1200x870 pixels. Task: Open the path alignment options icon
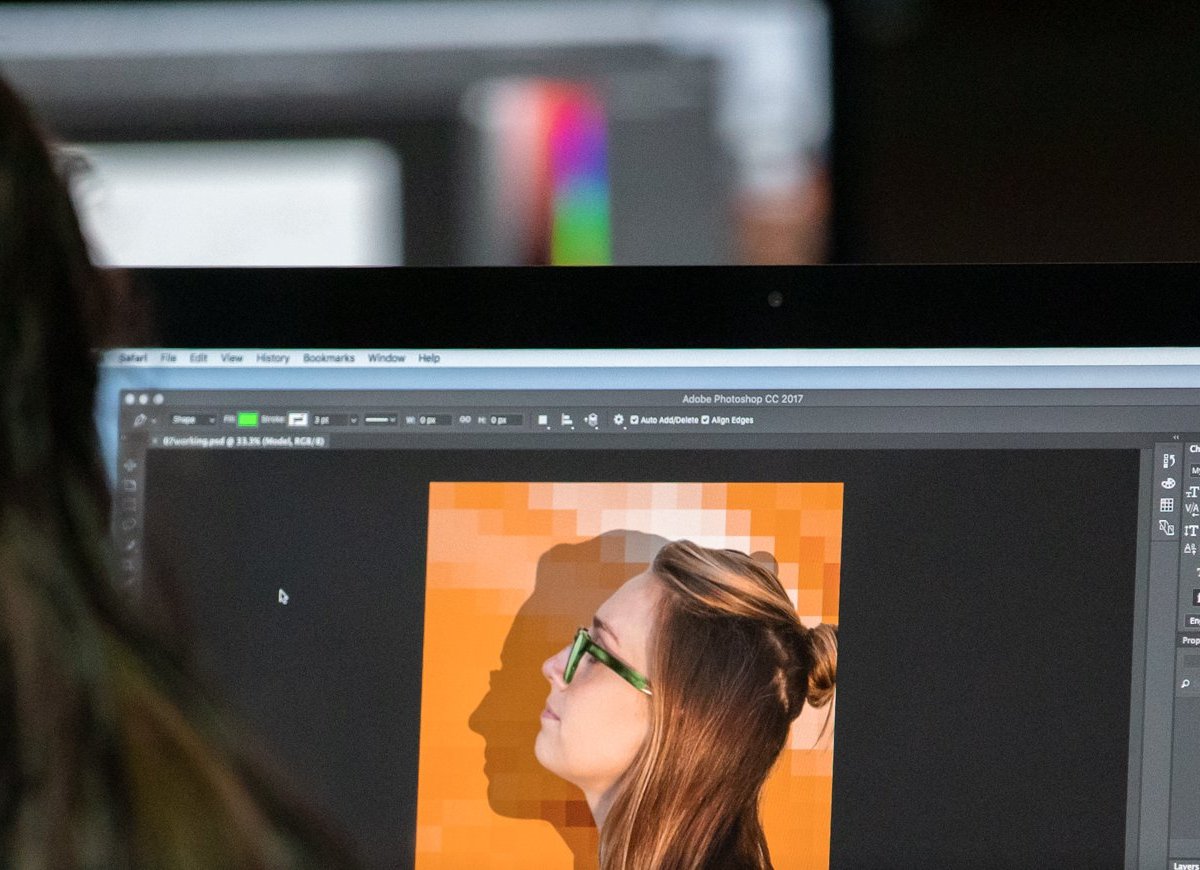[567, 420]
